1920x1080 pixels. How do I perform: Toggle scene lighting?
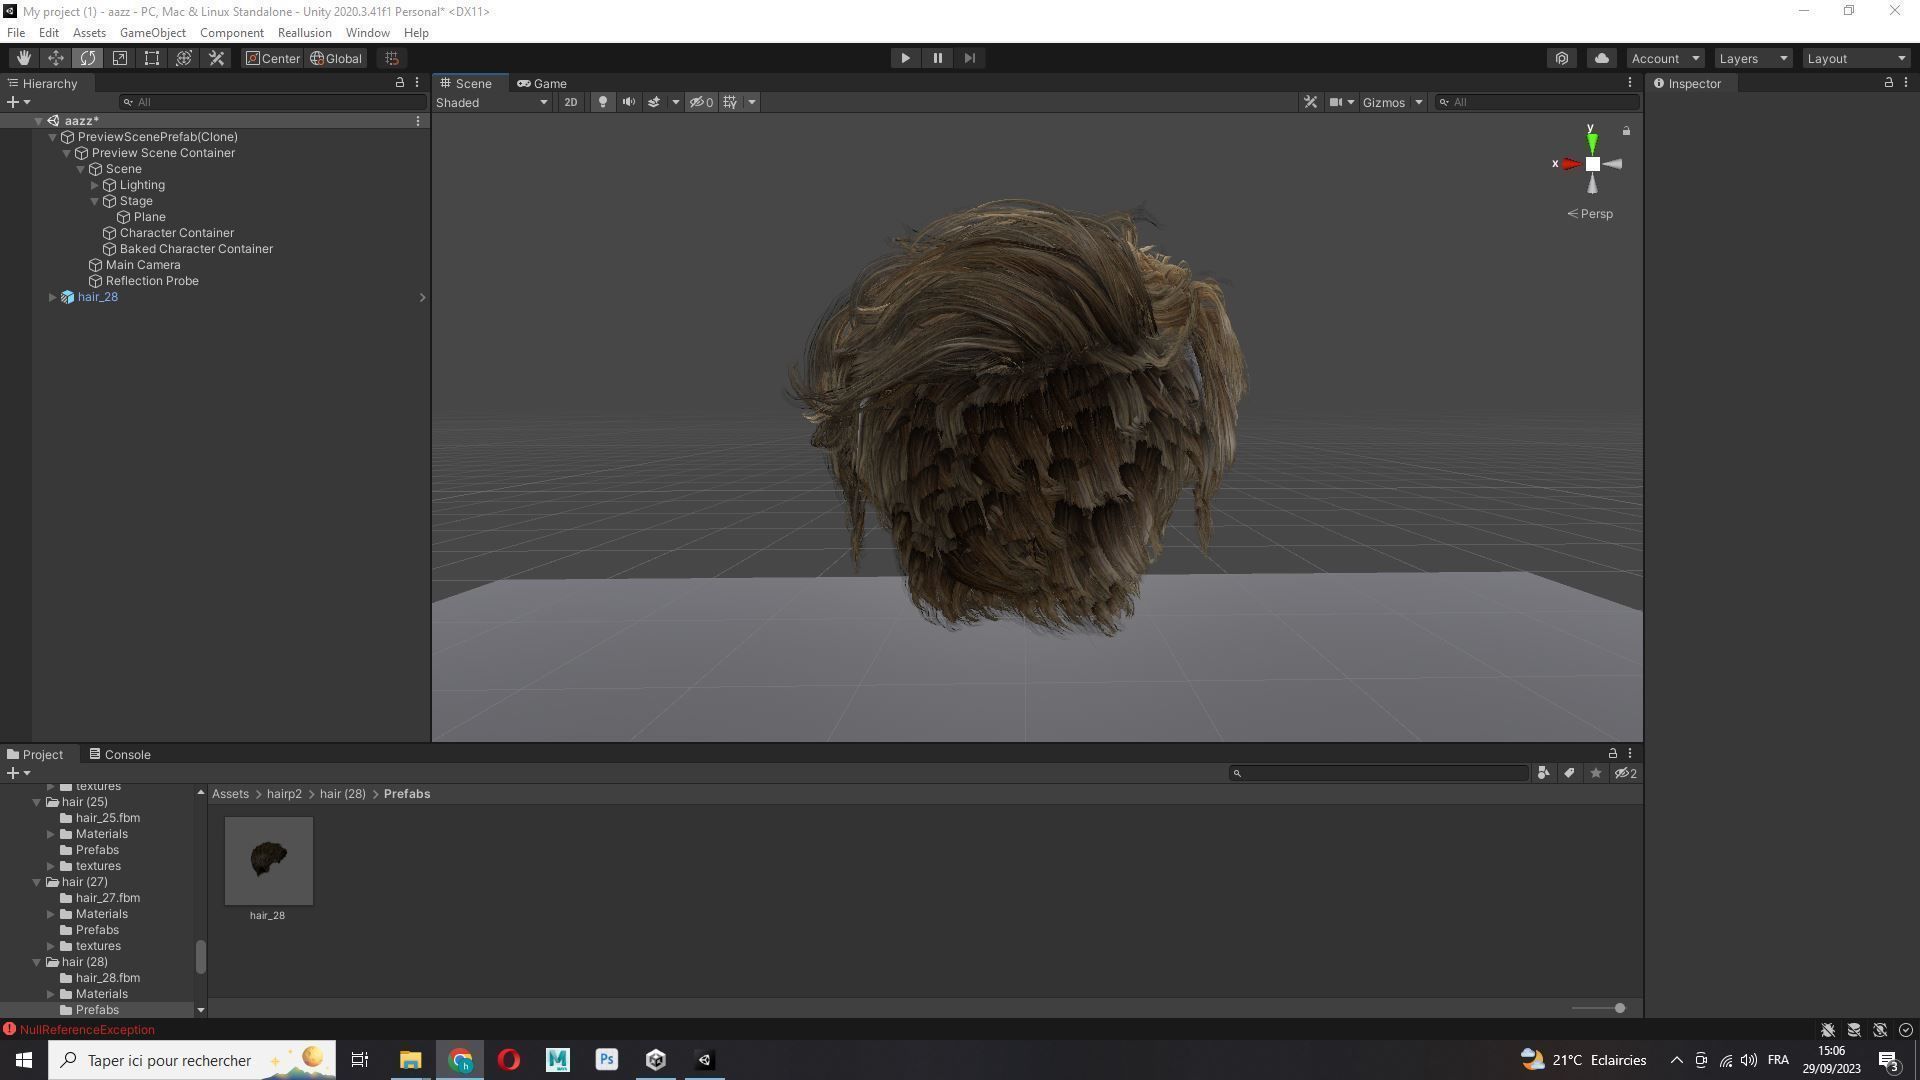pos(602,102)
